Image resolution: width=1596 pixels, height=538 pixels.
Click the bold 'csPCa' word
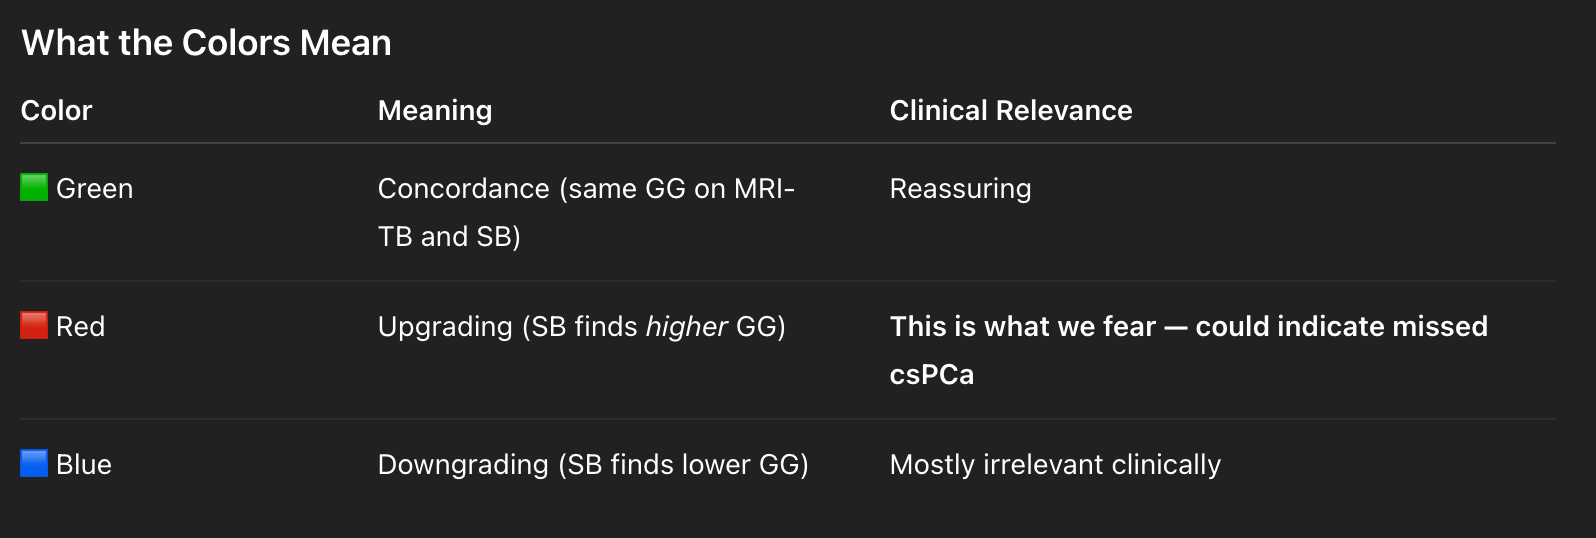coord(932,374)
